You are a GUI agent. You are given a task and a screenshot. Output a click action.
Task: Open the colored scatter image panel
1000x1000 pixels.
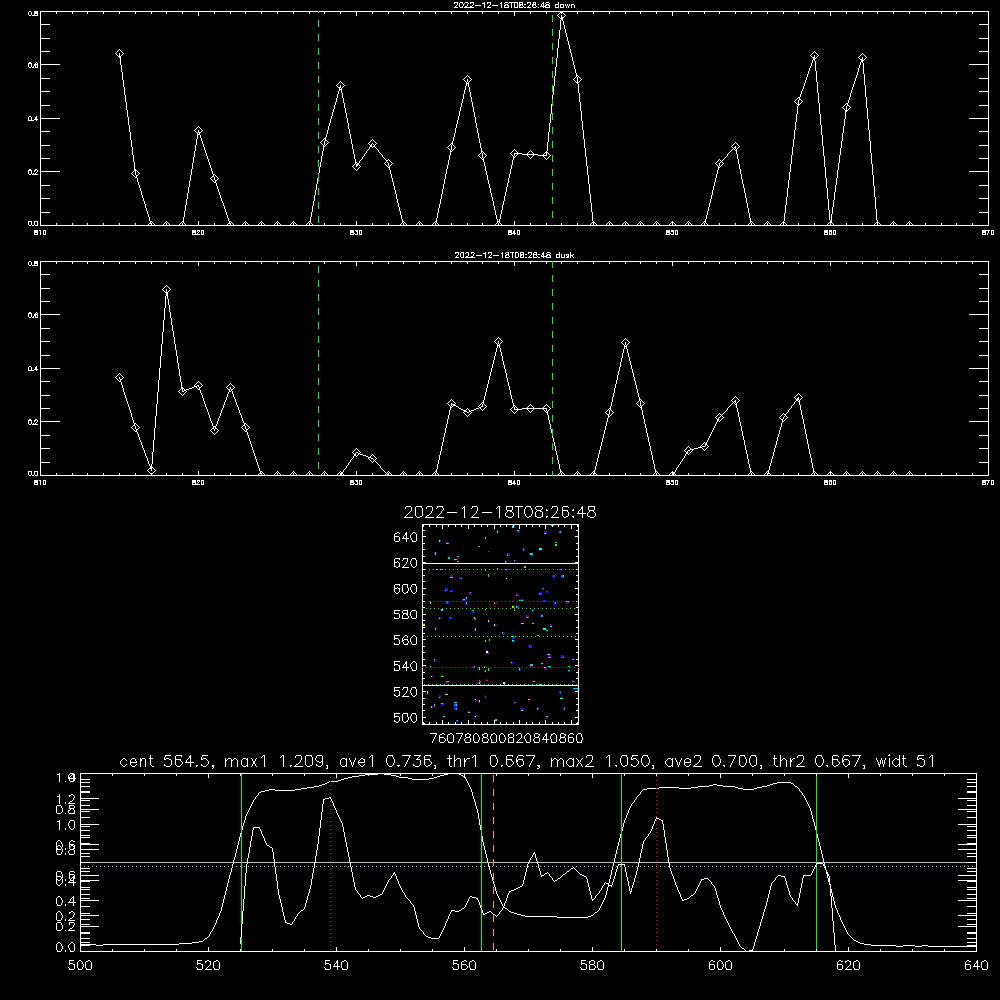click(x=500, y=624)
